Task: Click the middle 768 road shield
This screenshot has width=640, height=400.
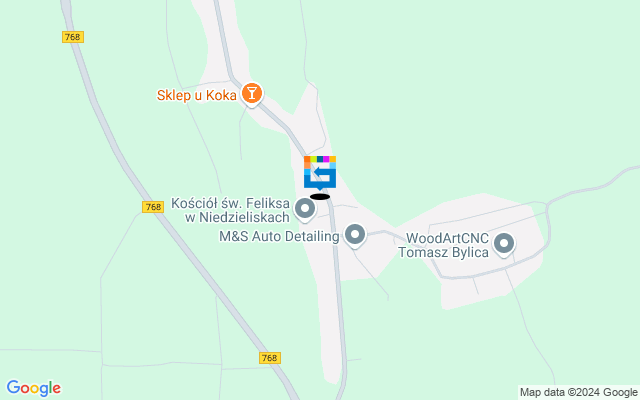Action: tap(153, 207)
